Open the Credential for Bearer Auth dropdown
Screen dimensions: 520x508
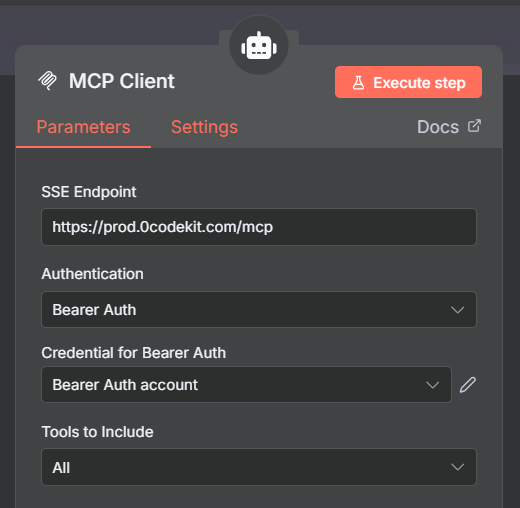246,385
